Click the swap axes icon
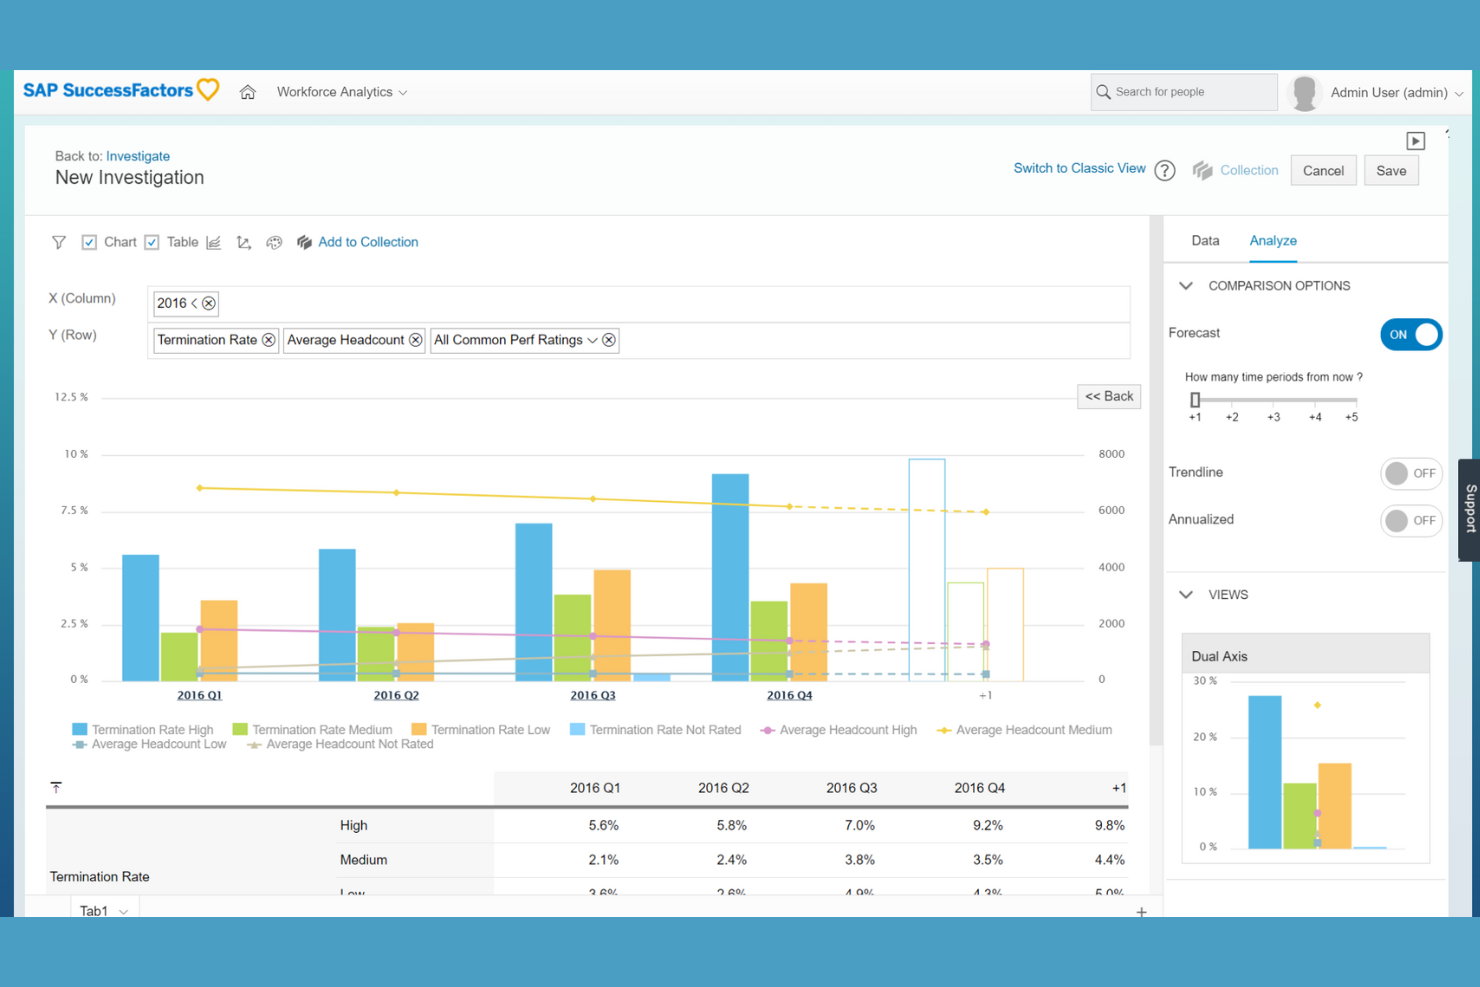The width and height of the screenshot is (1480, 987). [x=244, y=243]
